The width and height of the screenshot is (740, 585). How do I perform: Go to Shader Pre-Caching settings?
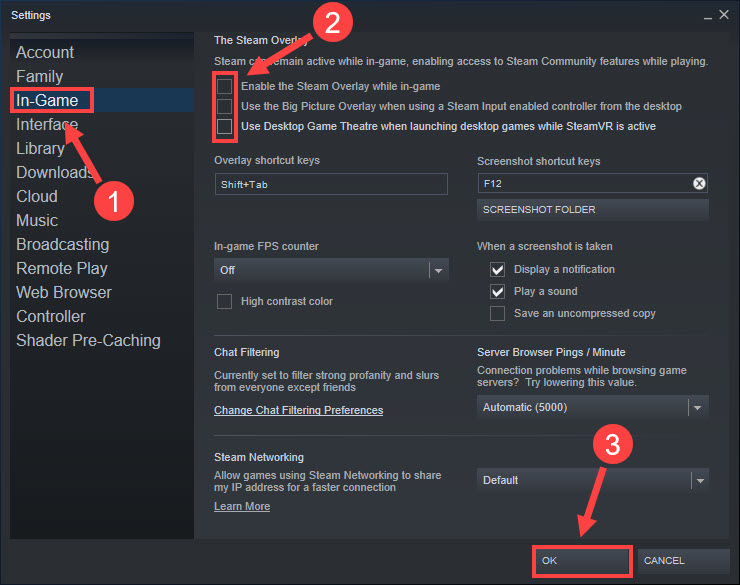click(x=88, y=341)
